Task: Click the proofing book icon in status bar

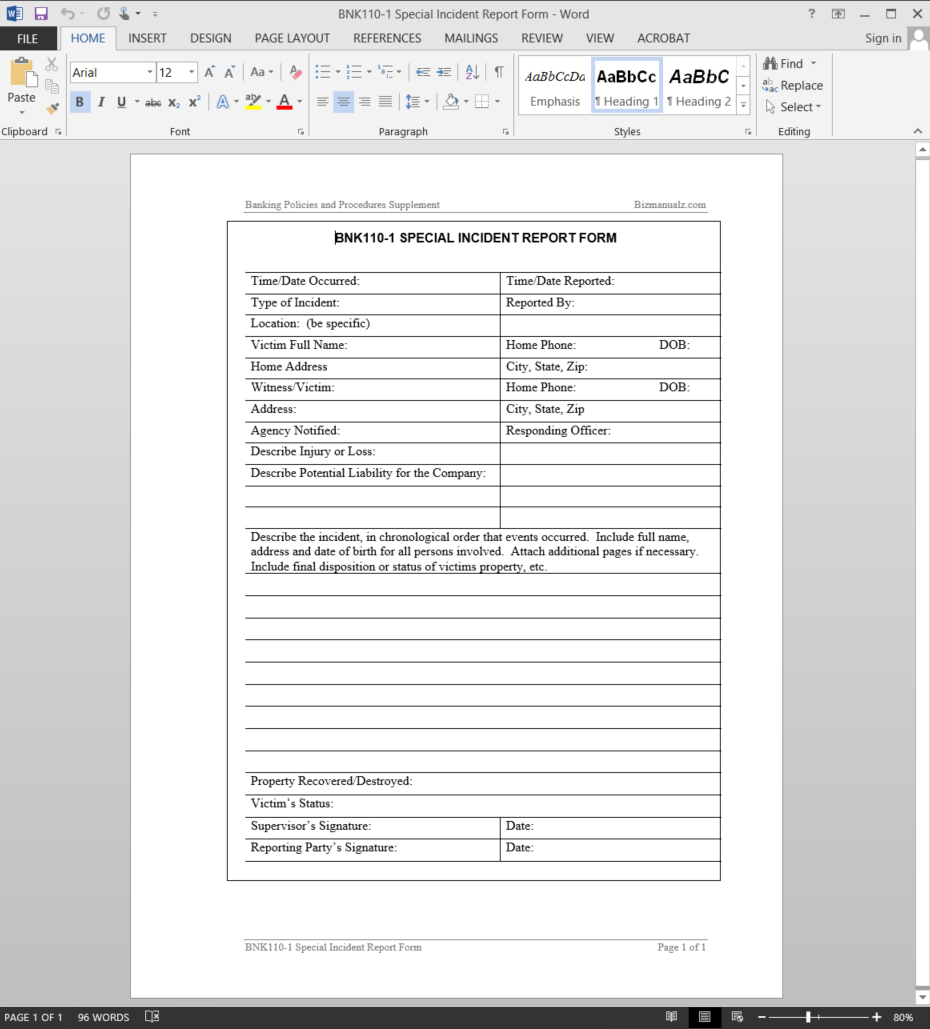Action: [152, 1017]
